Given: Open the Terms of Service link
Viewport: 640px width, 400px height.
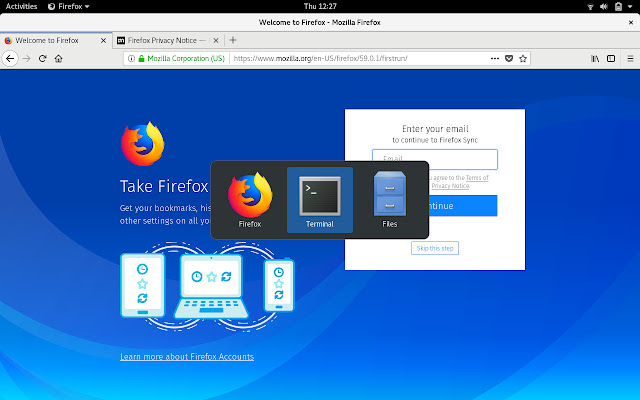Looking at the screenshot, I should (477, 178).
